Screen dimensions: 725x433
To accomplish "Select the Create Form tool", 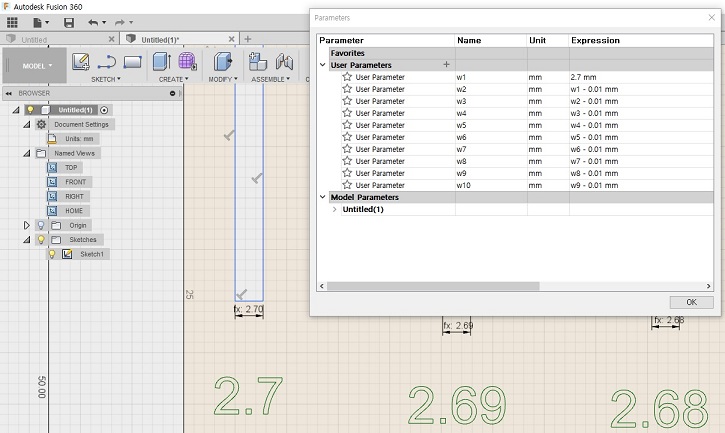I will click(x=187, y=62).
